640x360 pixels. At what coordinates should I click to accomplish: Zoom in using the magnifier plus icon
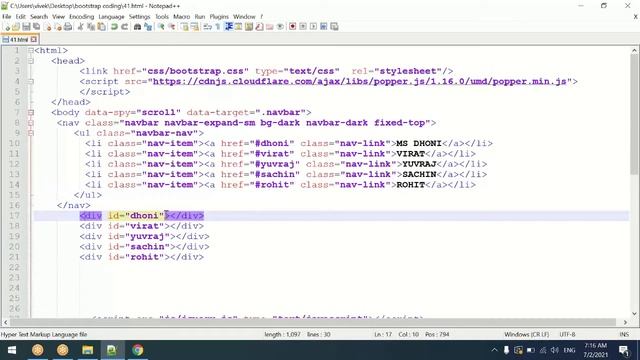click(x=161, y=27)
